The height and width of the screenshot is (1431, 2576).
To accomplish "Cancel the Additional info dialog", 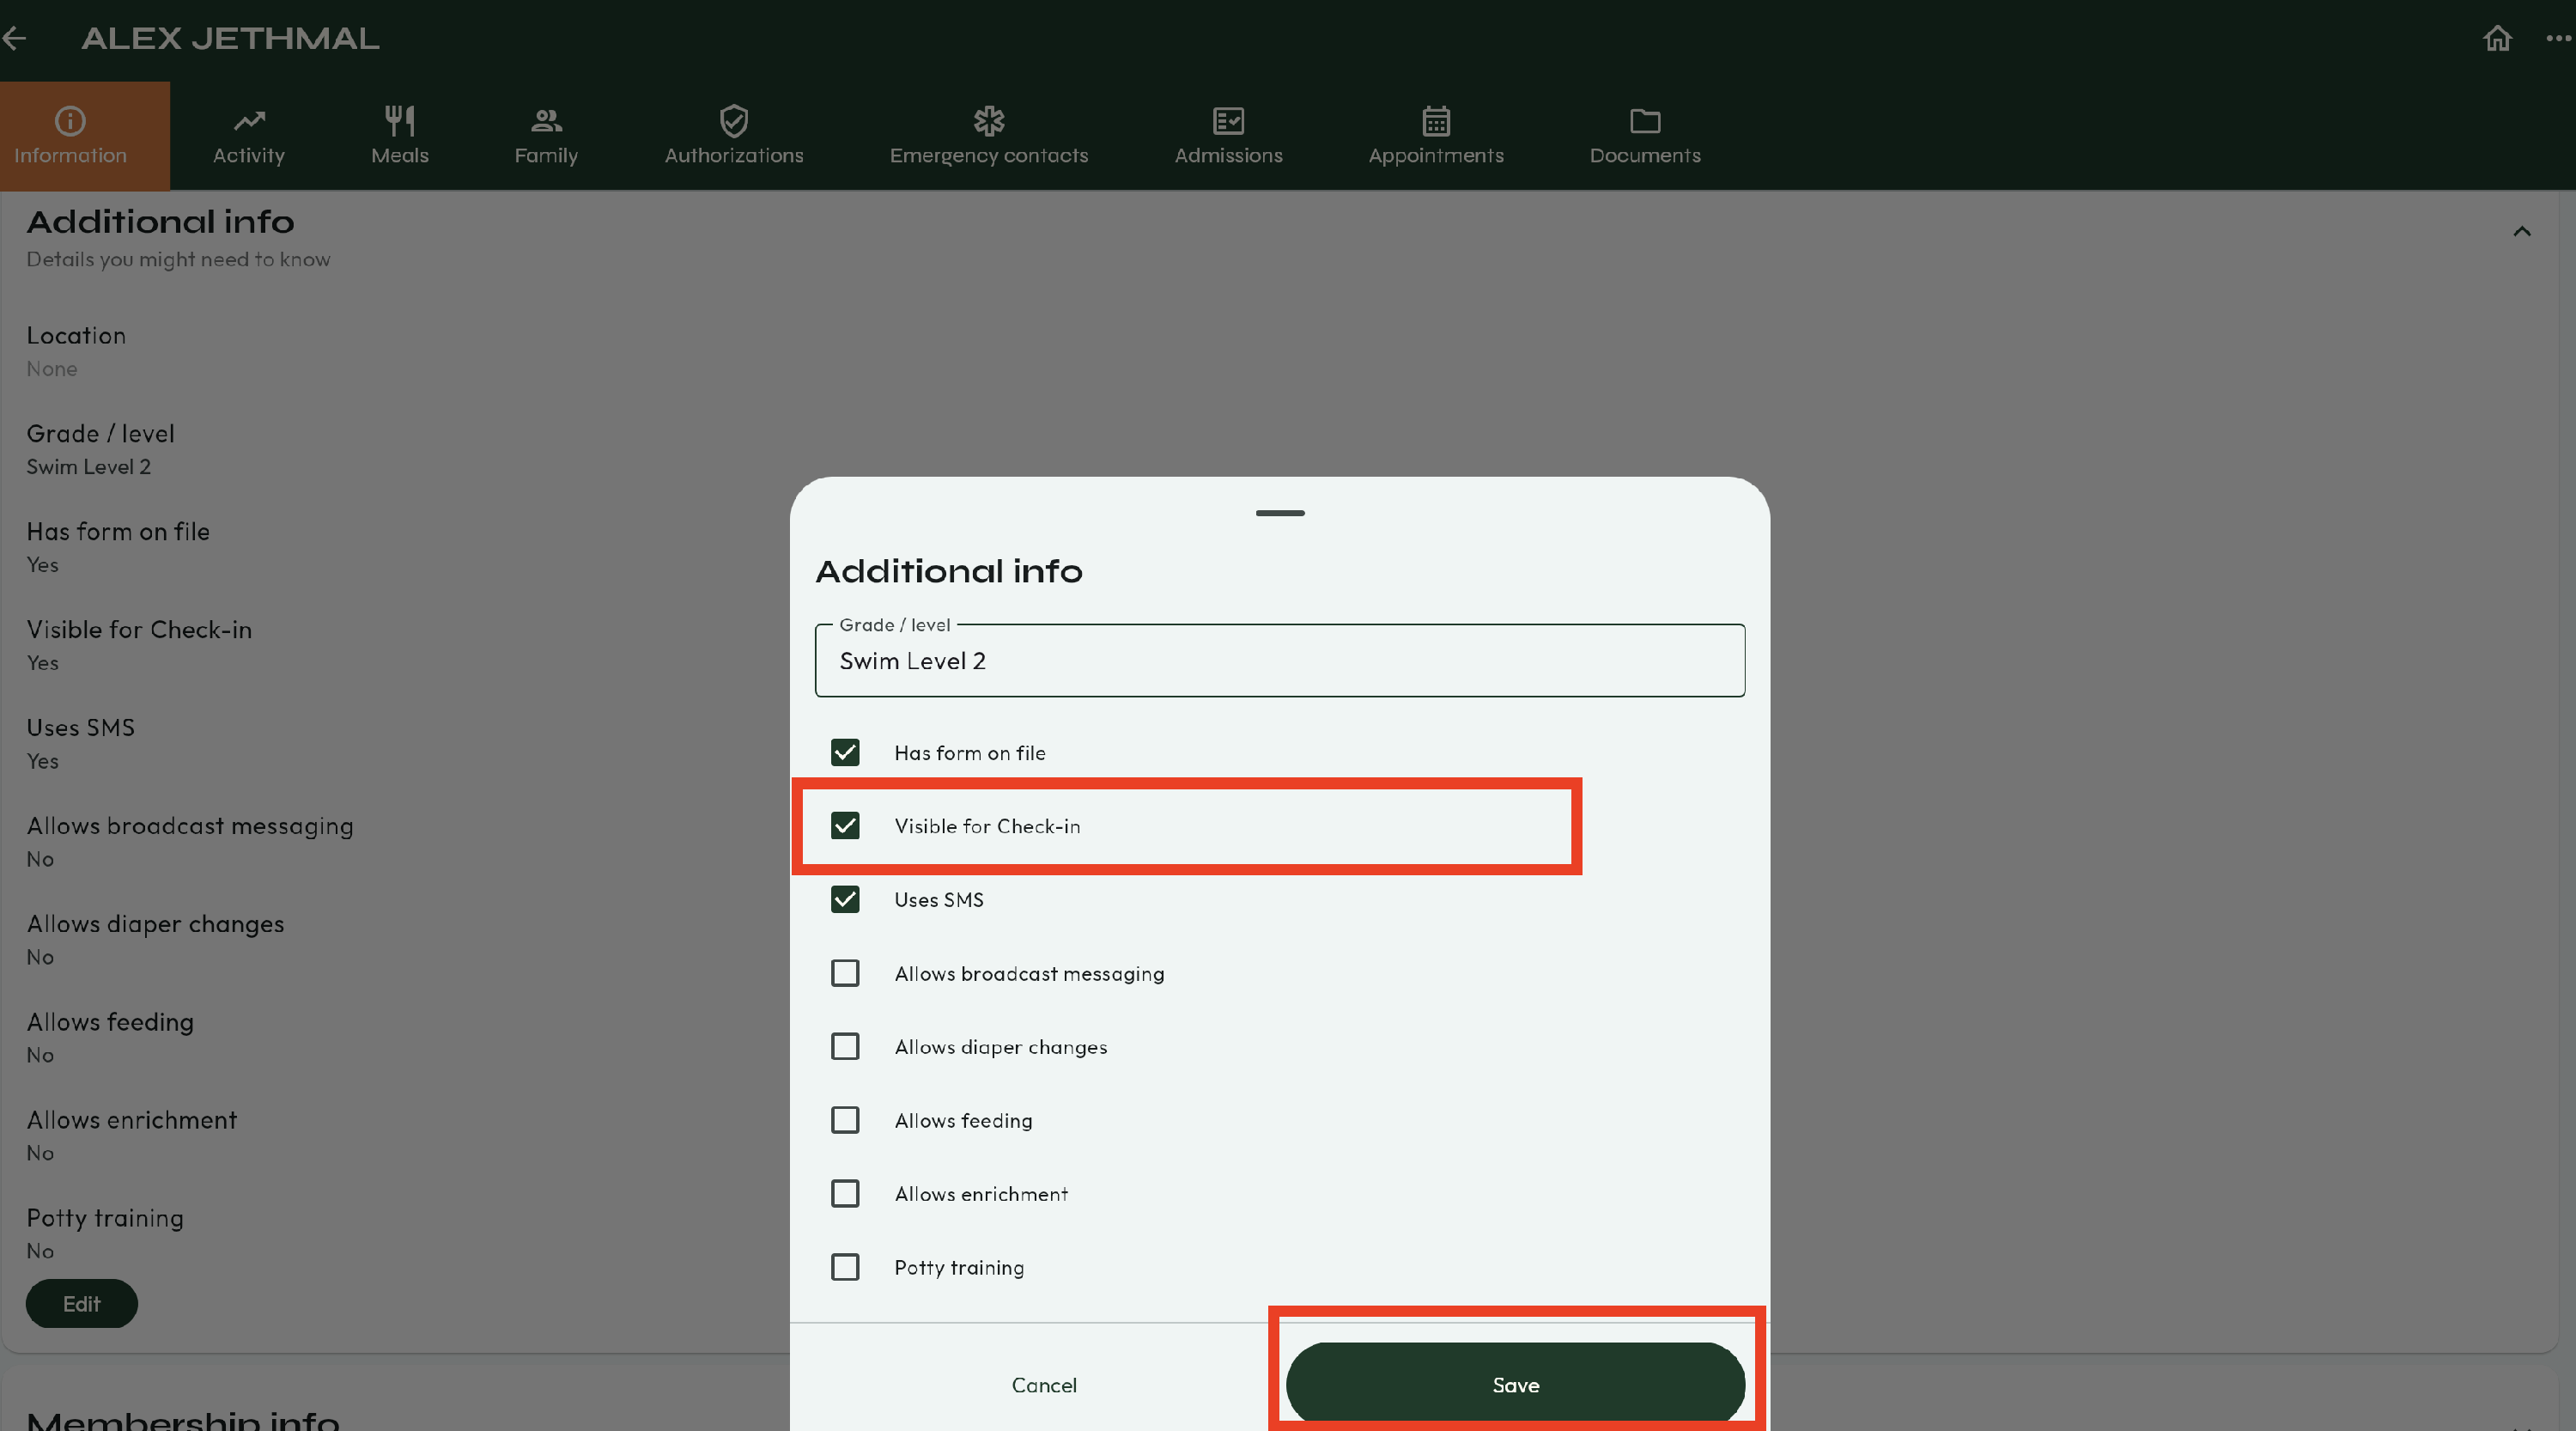I will pos(1043,1385).
